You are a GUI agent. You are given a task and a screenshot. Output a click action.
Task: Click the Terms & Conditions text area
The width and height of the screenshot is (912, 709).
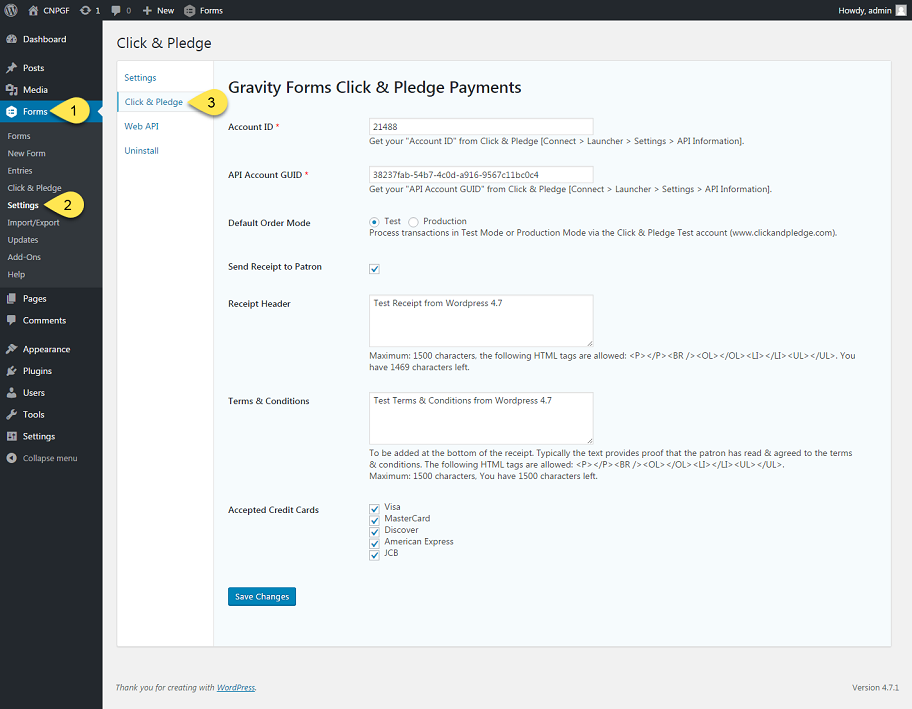pos(481,418)
